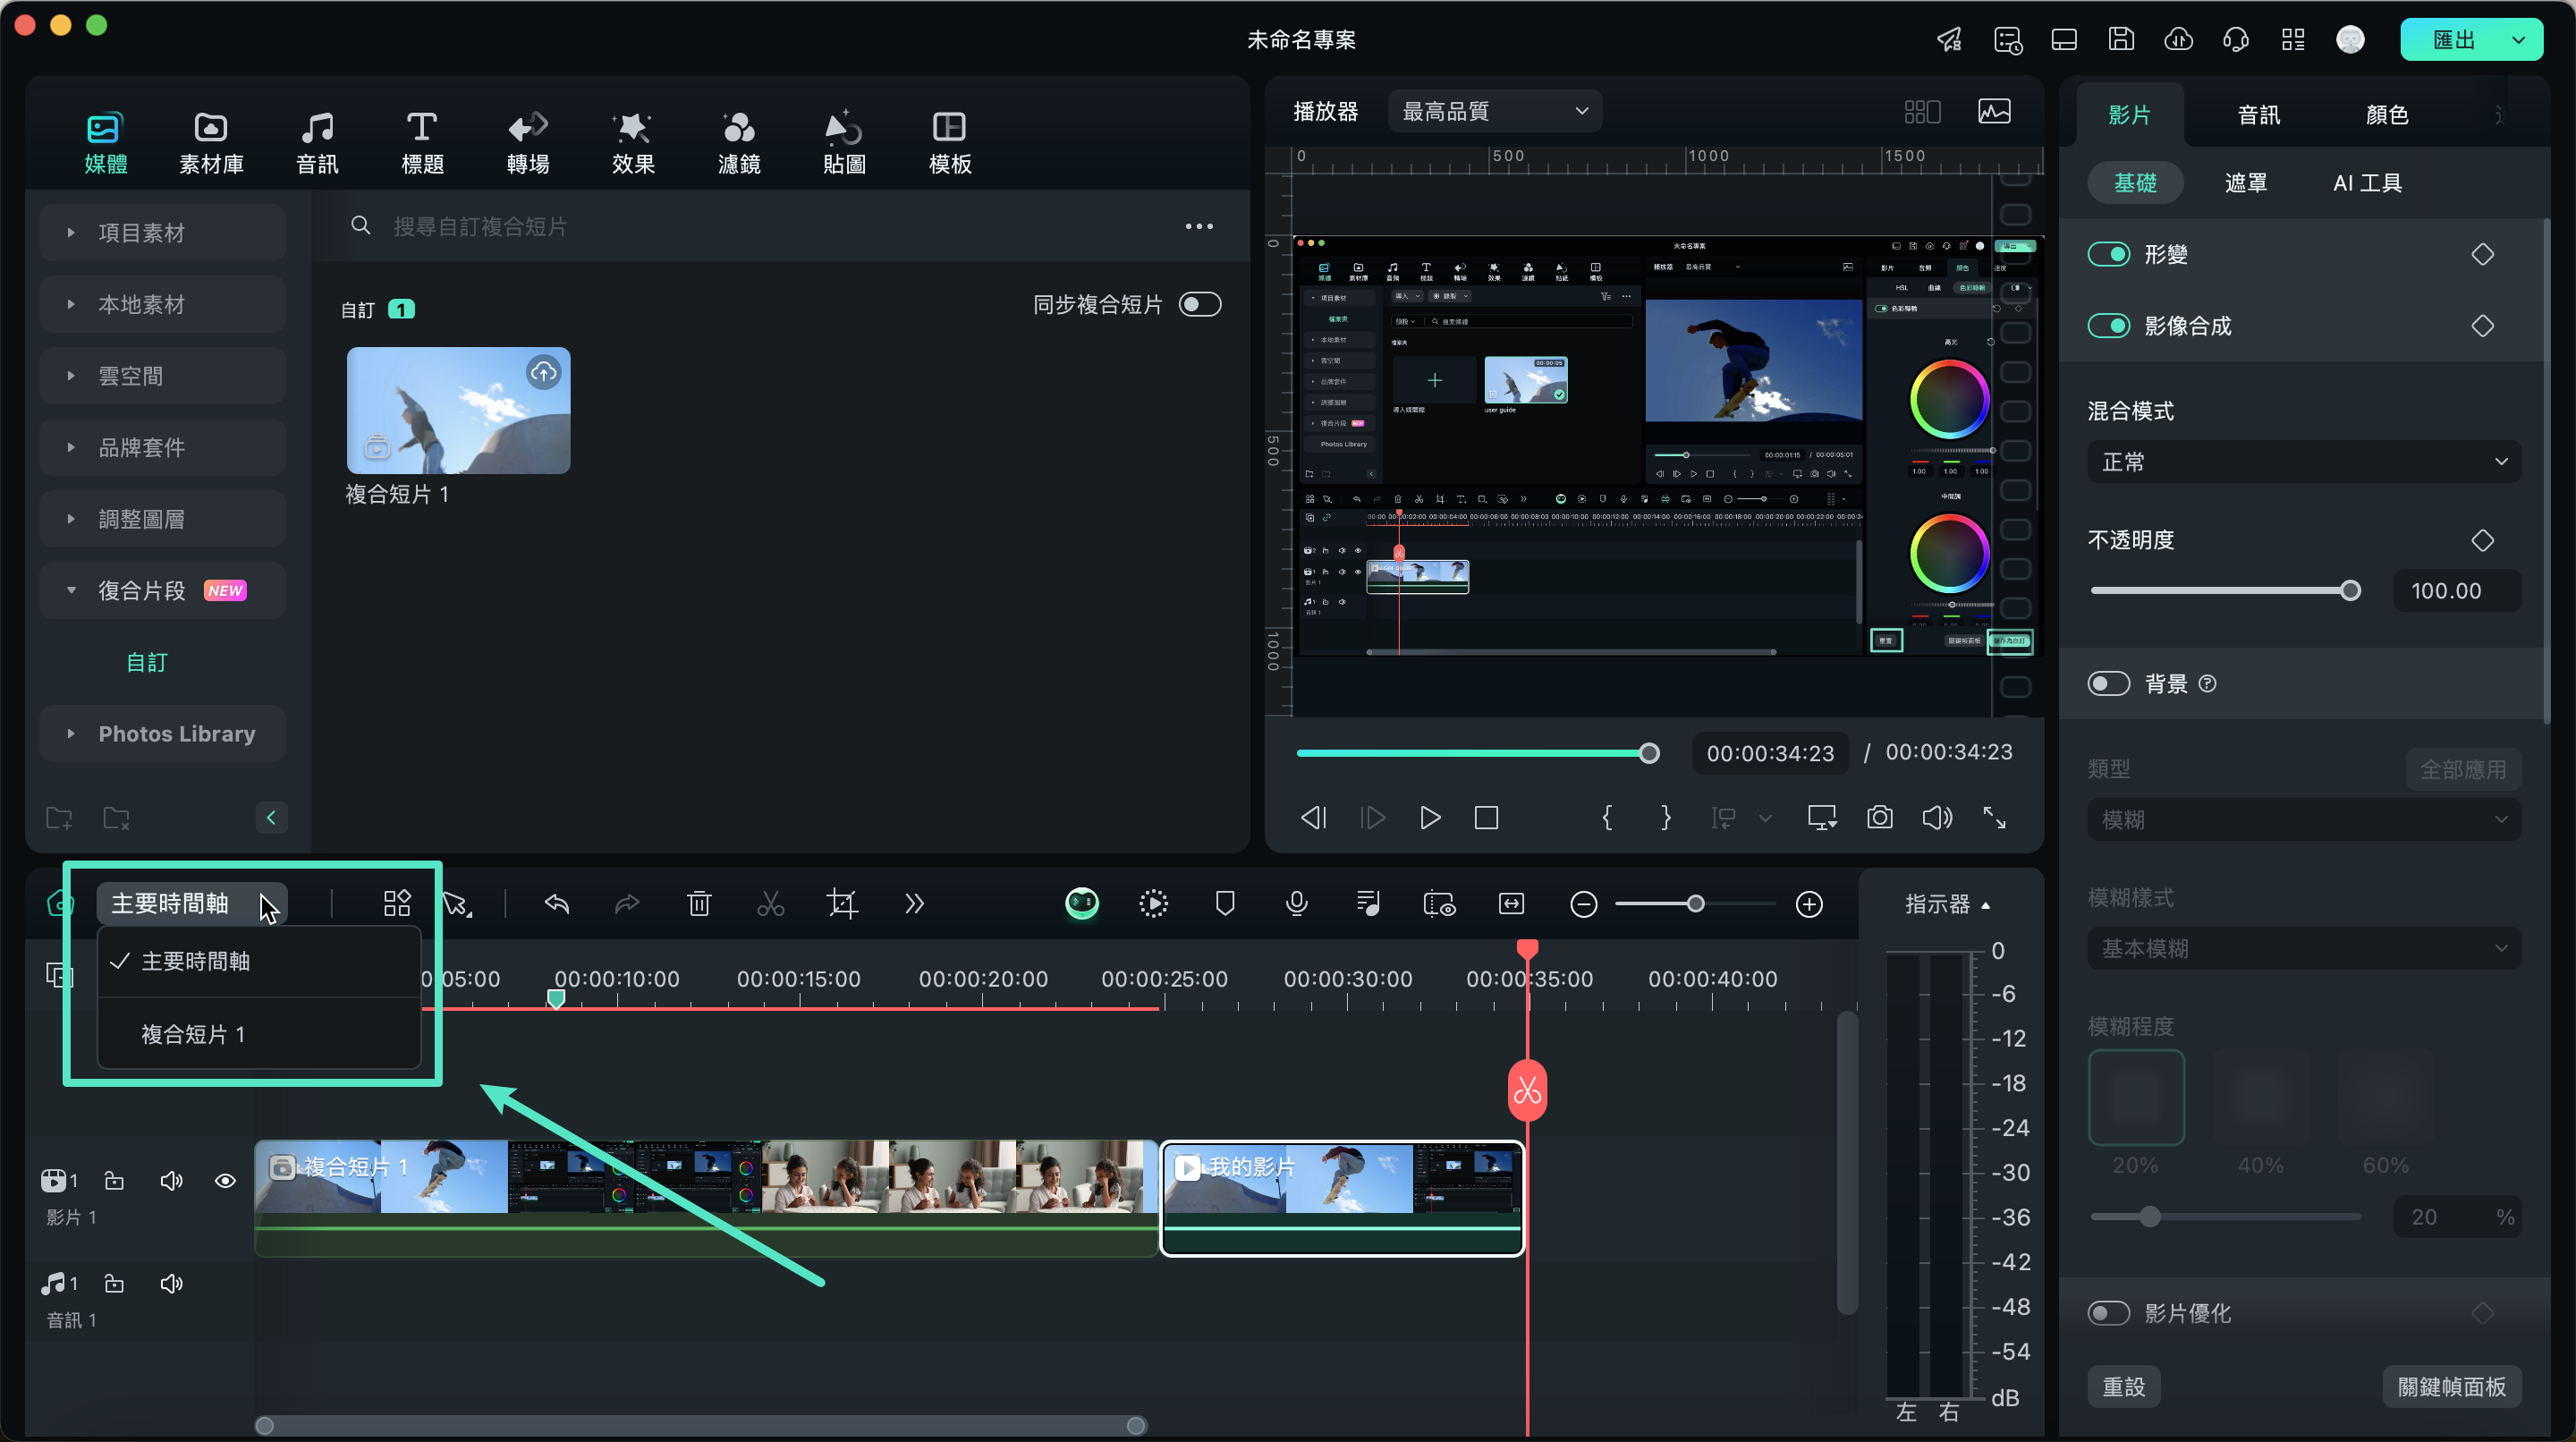Click the play button in player

pyautogui.click(x=1430, y=817)
